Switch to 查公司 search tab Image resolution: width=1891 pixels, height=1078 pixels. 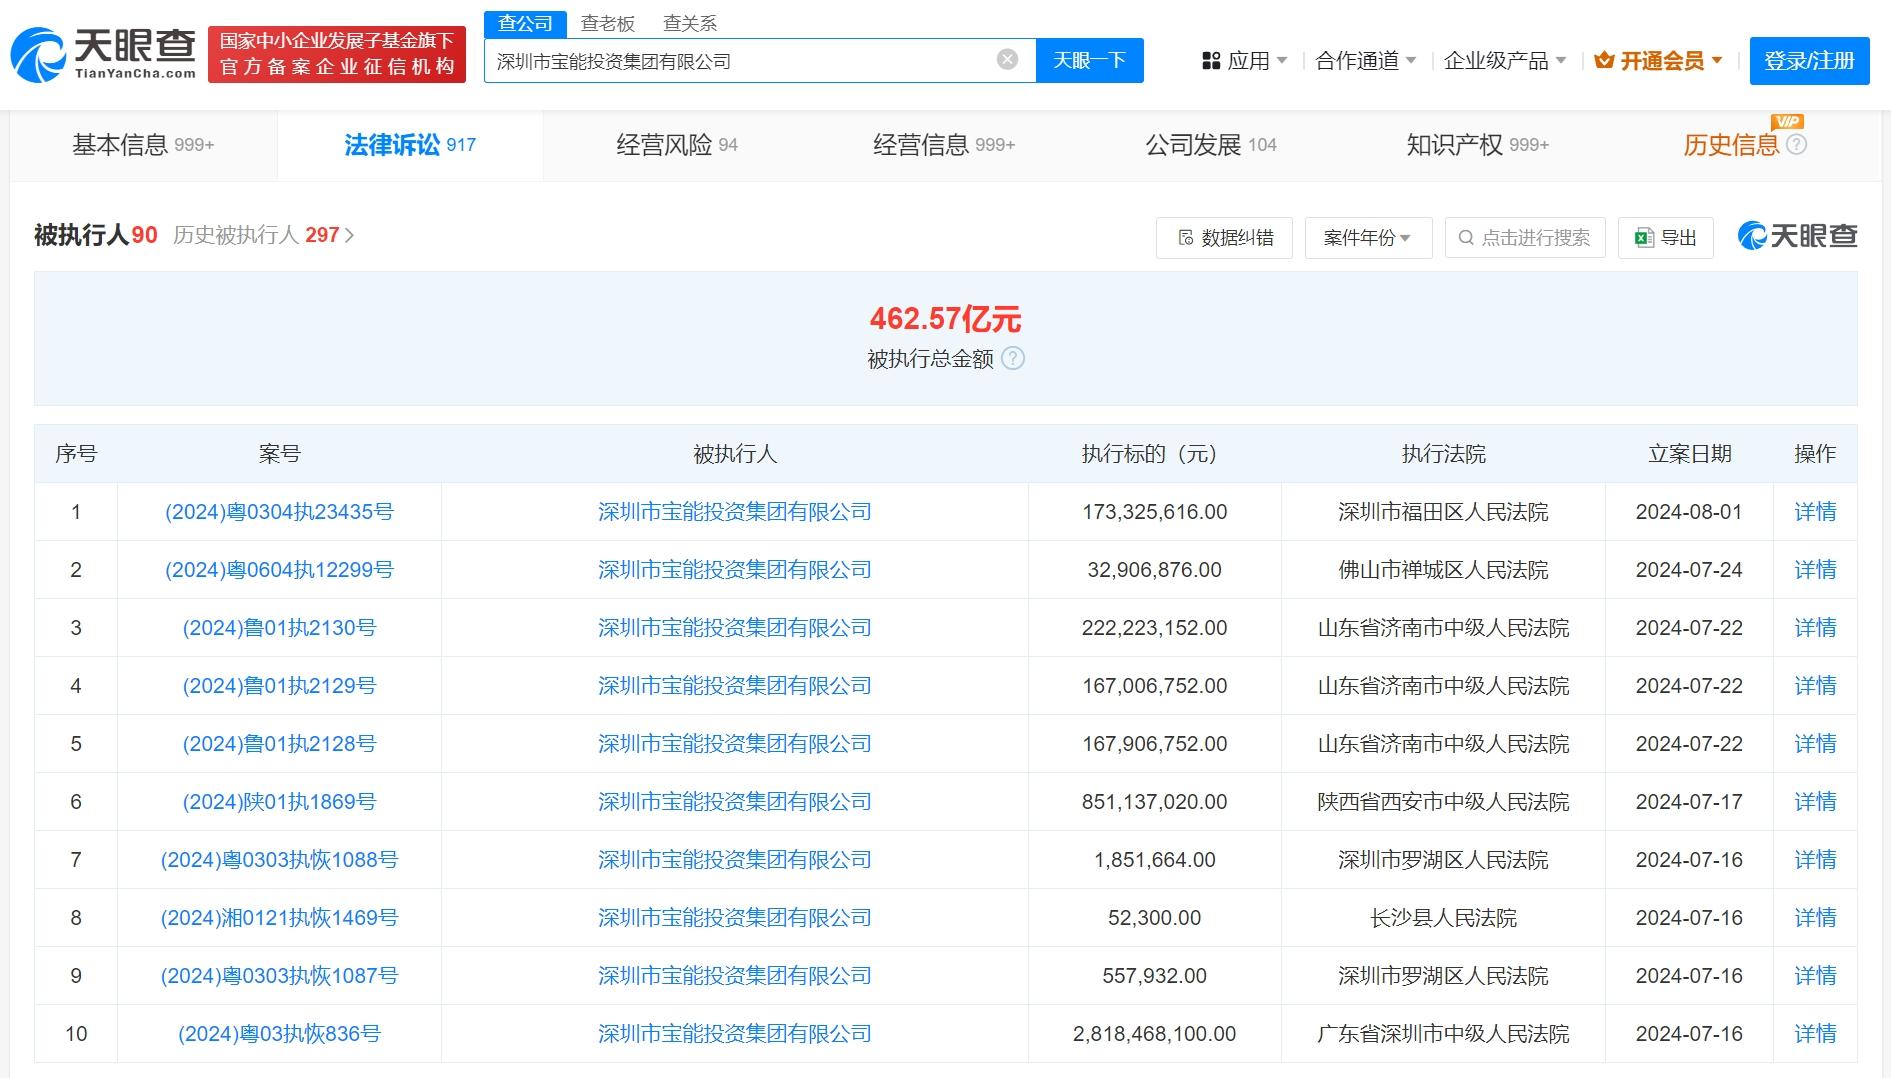525,23
